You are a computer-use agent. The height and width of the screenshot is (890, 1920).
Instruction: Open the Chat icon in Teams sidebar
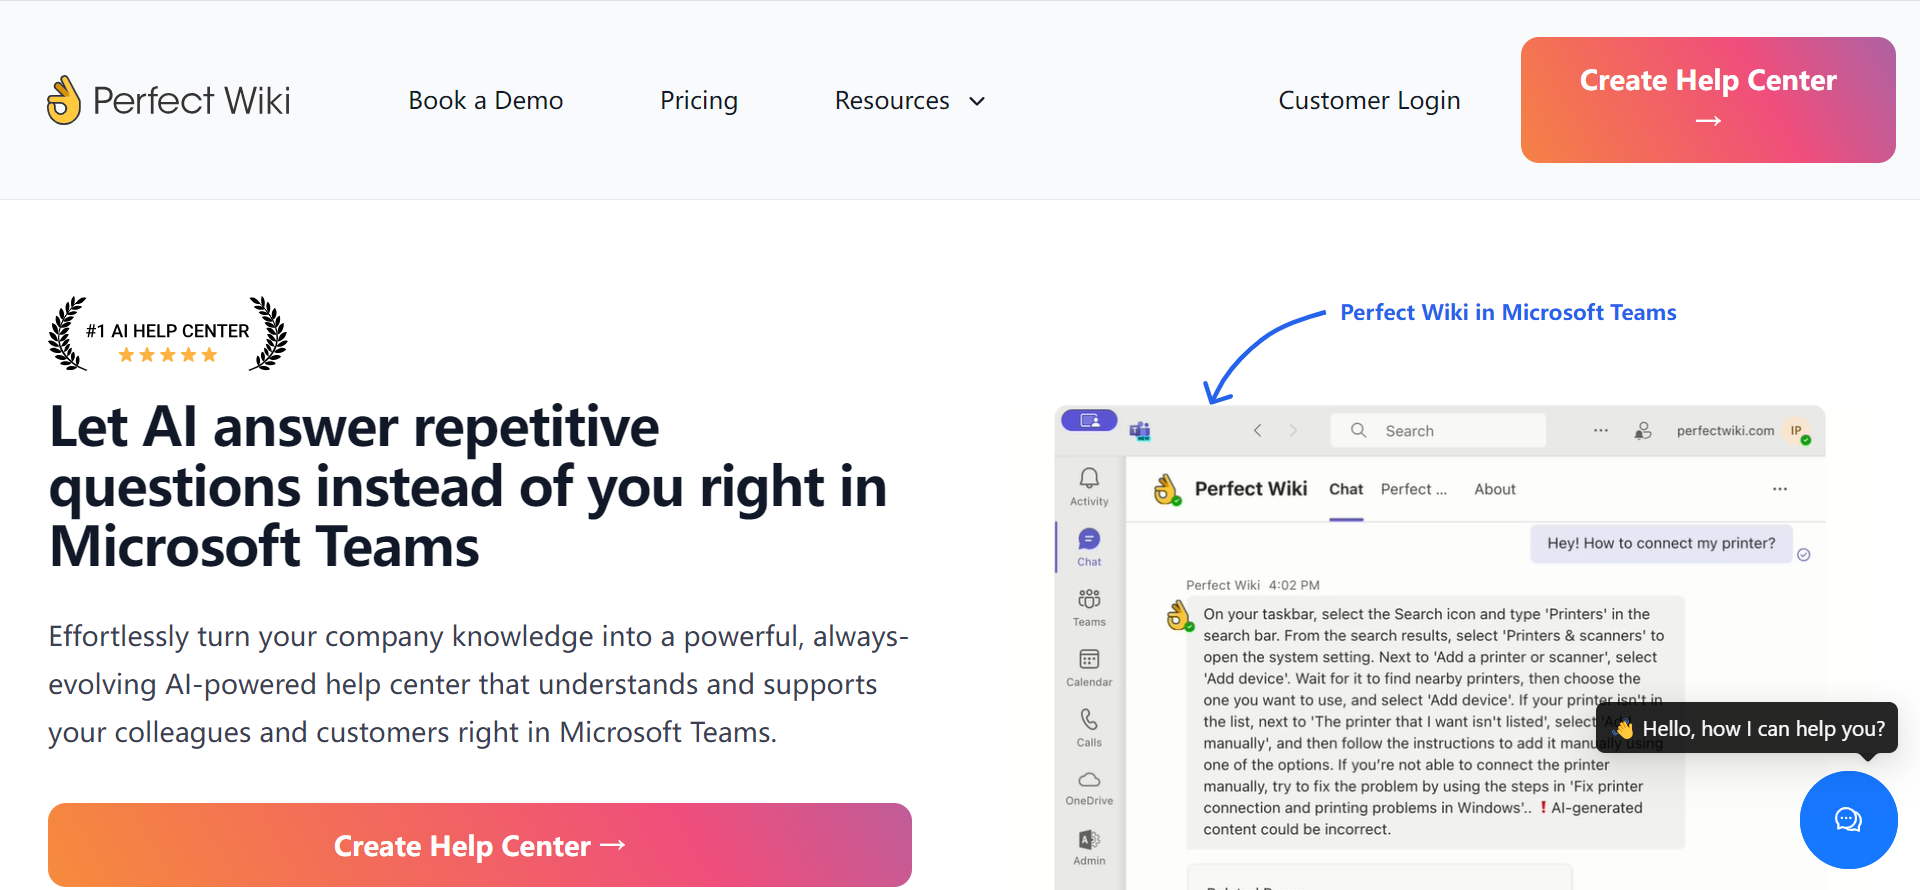(1089, 540)
